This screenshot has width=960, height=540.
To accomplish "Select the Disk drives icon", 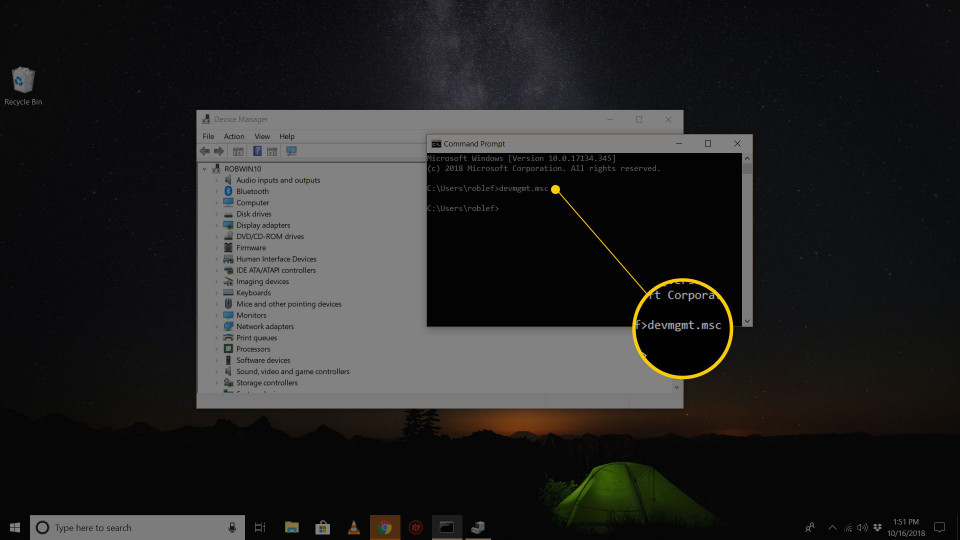I will pos(228,214).
